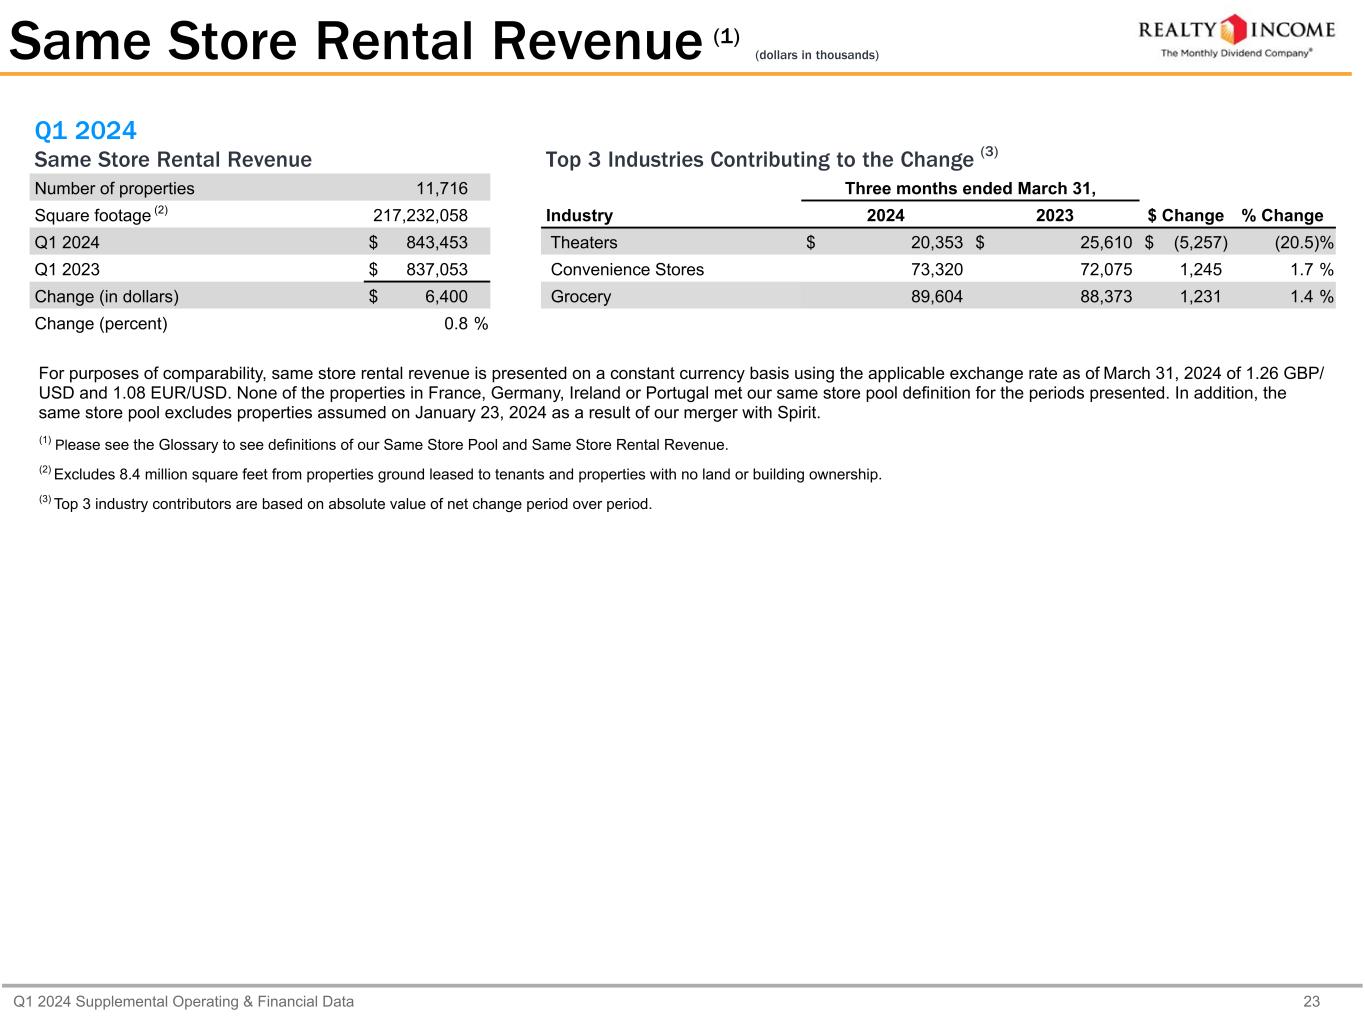
Task: Click the Top 3 Industries Contributing heading
Action: tap(759, 160)
